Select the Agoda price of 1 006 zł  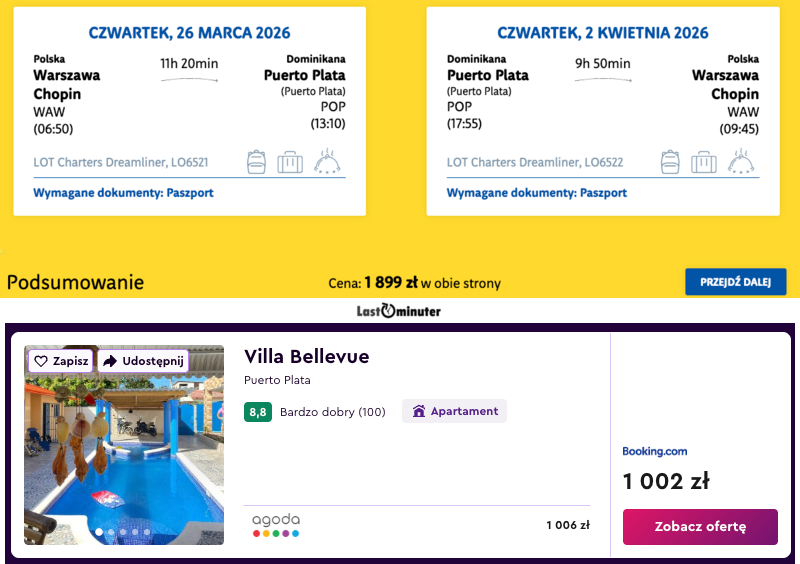(568, 525)
